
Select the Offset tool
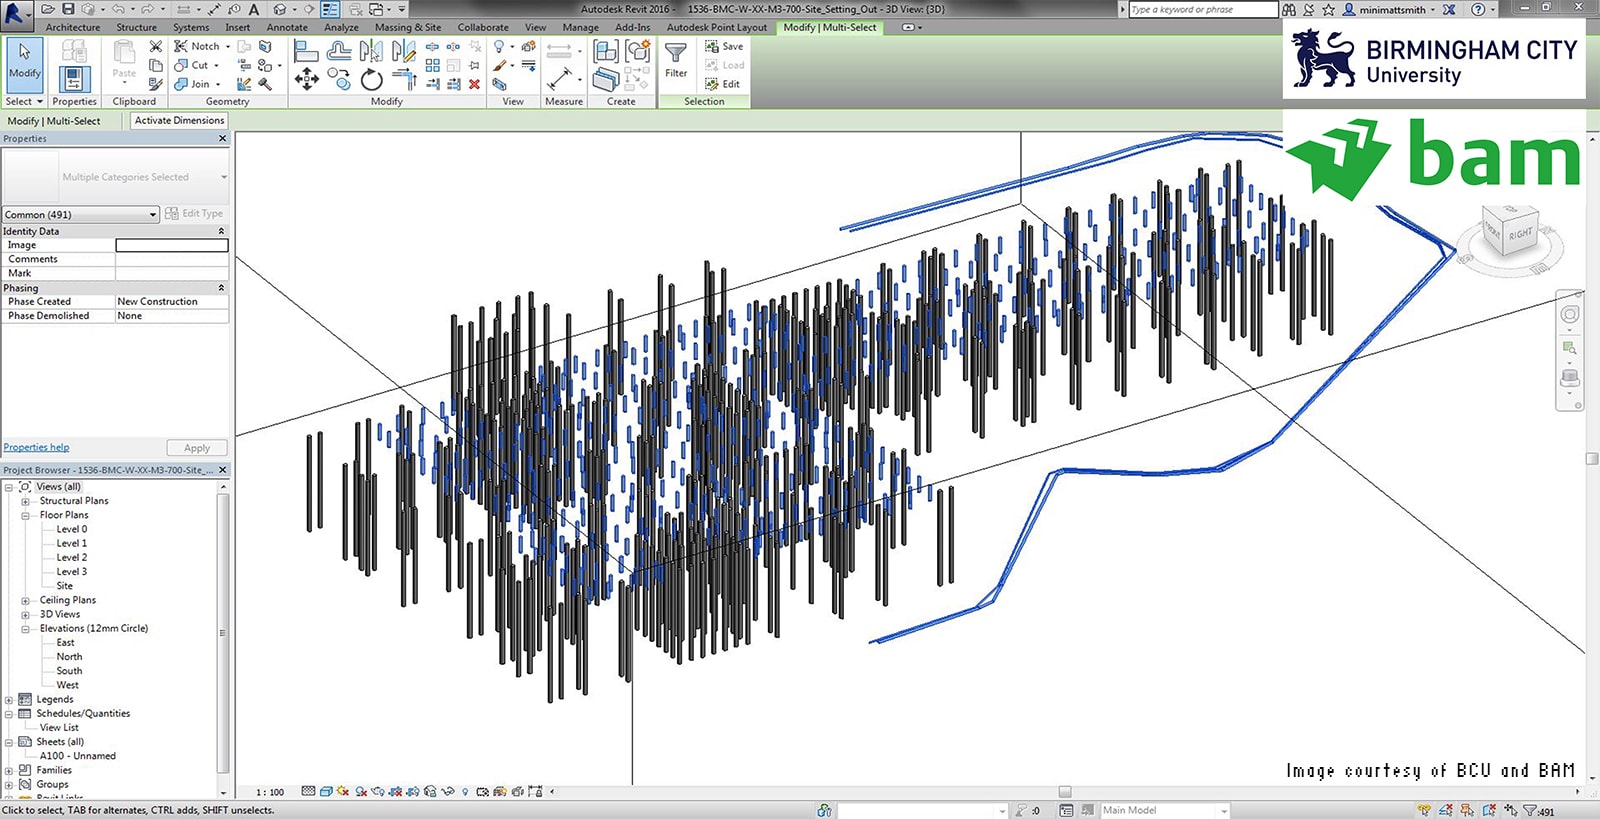click(x=339, y=50)
